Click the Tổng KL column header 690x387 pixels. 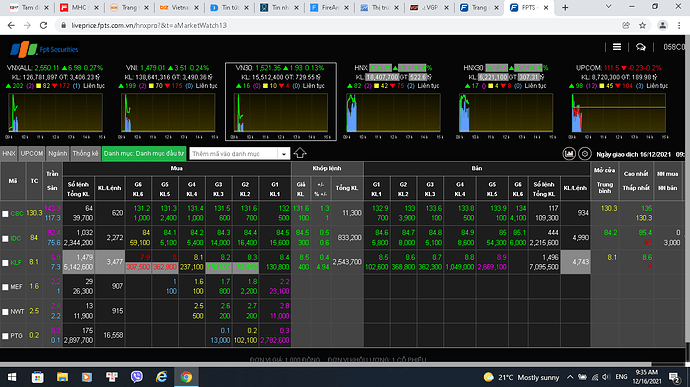click(347, 188)
